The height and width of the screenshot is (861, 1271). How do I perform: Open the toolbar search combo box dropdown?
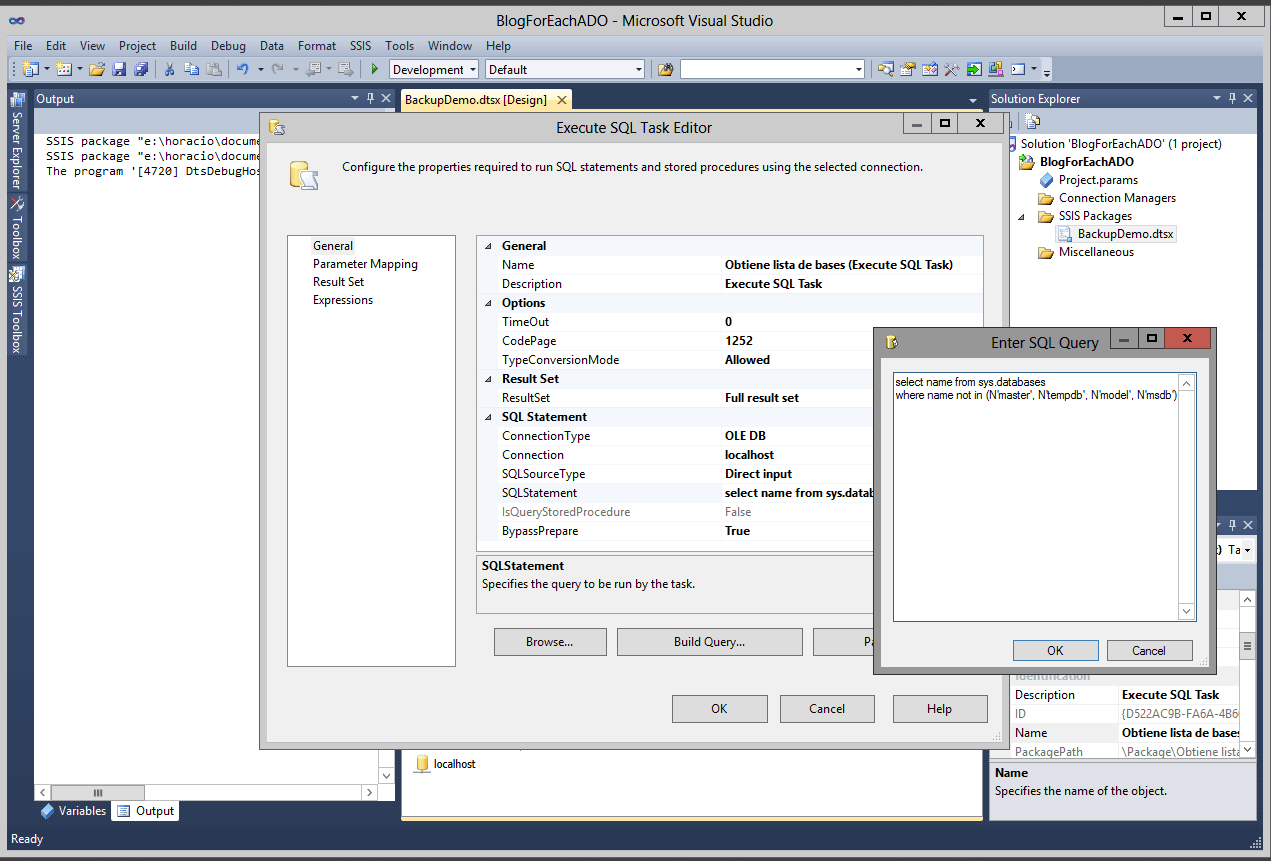pos(859,69)
